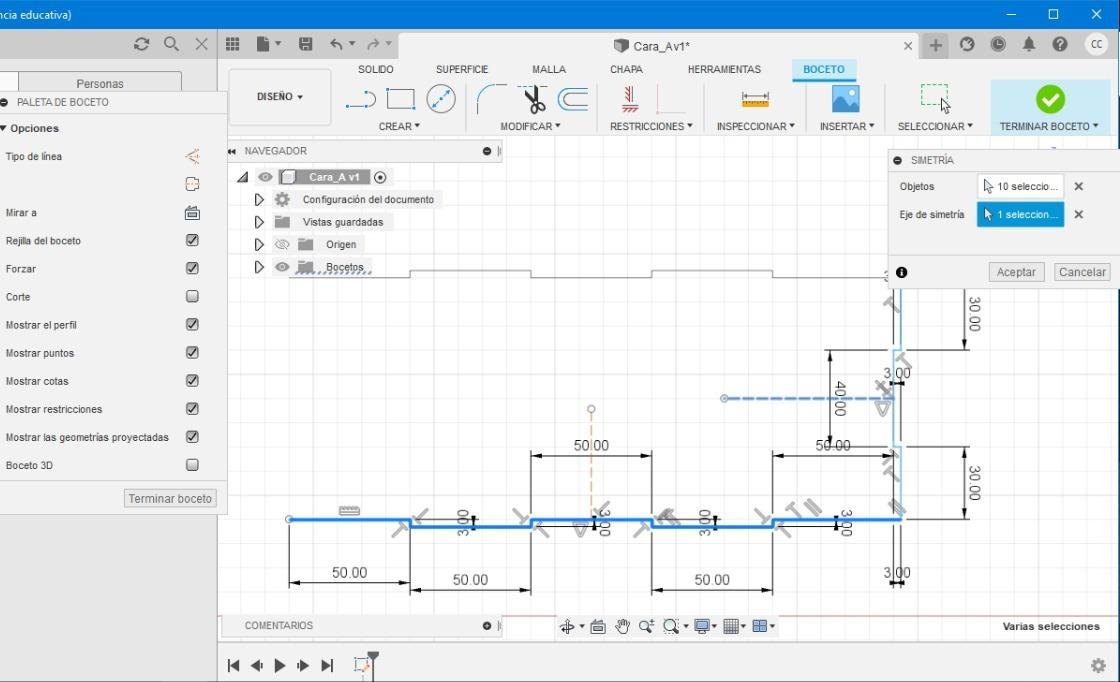Open the Measure inspection tool
The width and height of the screenshot is (1120, 682).
coord(755,99)
